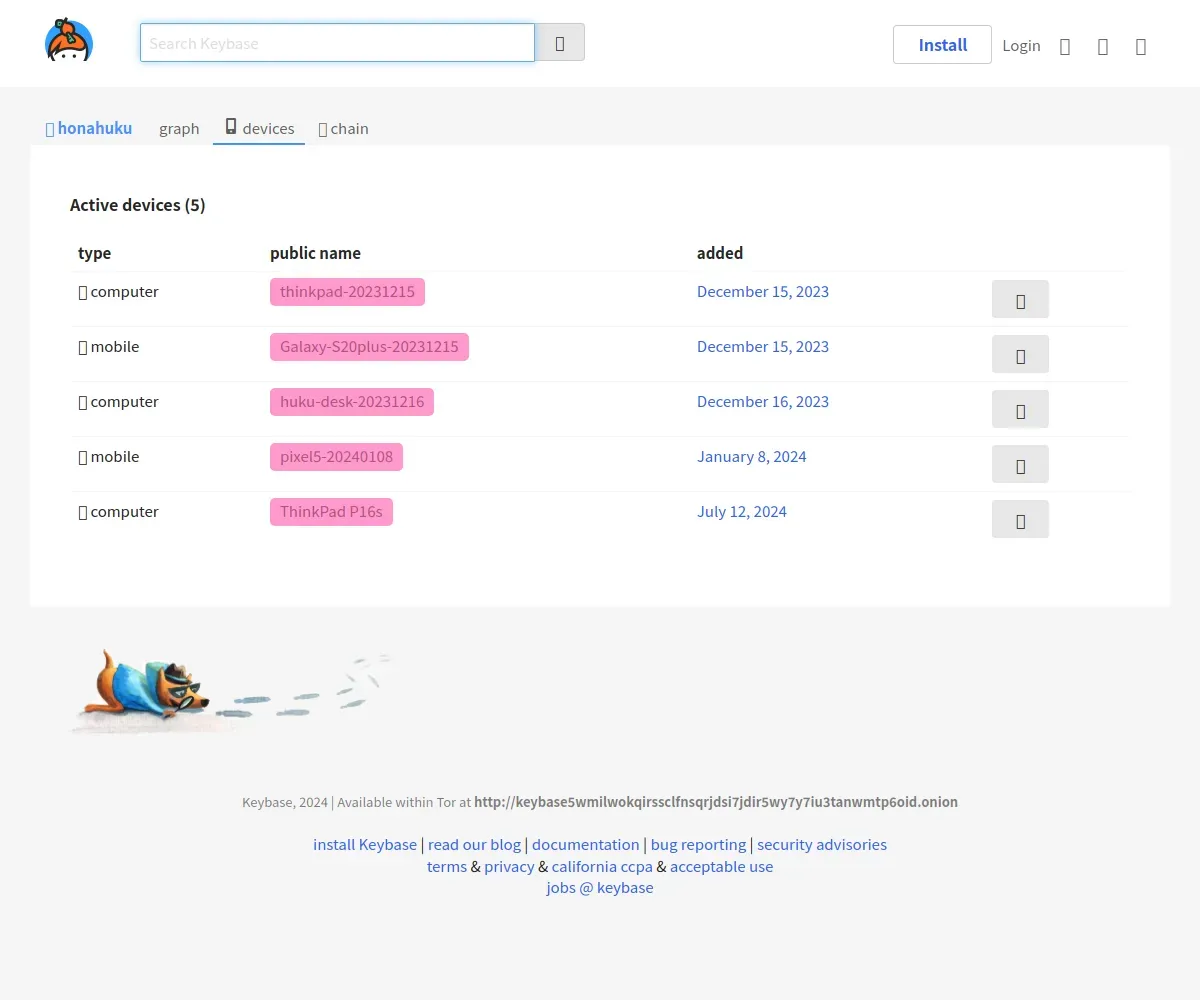Click the second header icon after Login
Image resolution: width=1200 pixels, height=1000 pixels.
(1103, 46)
